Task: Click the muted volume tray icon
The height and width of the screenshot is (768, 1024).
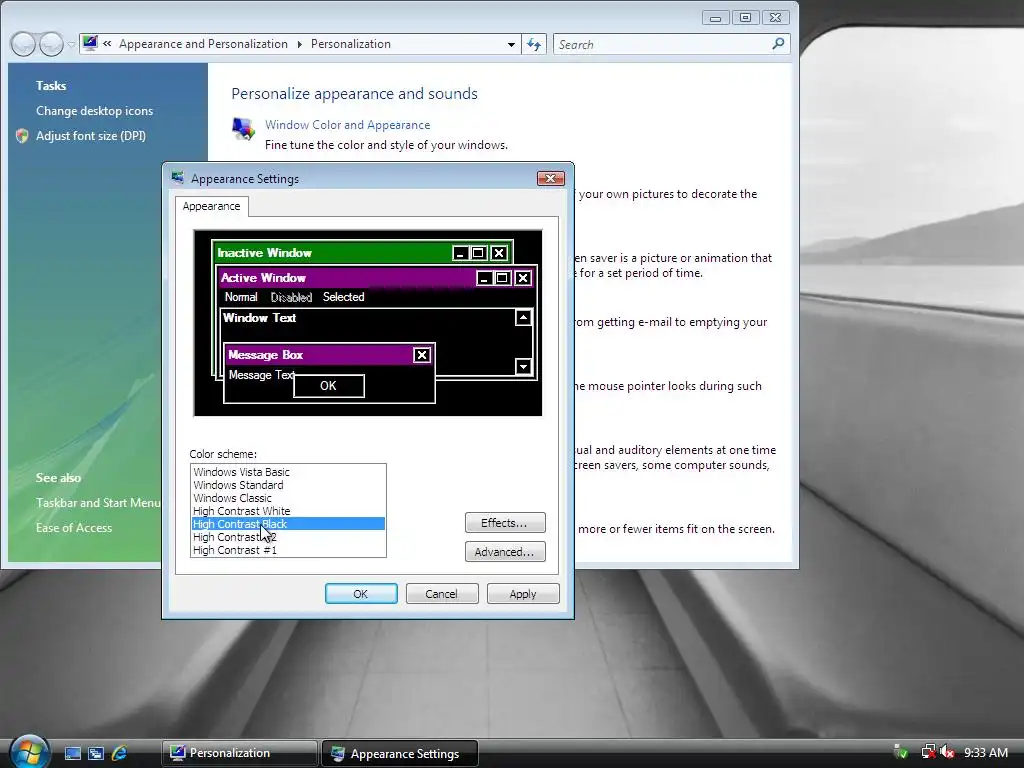Action: pos(947,752)
